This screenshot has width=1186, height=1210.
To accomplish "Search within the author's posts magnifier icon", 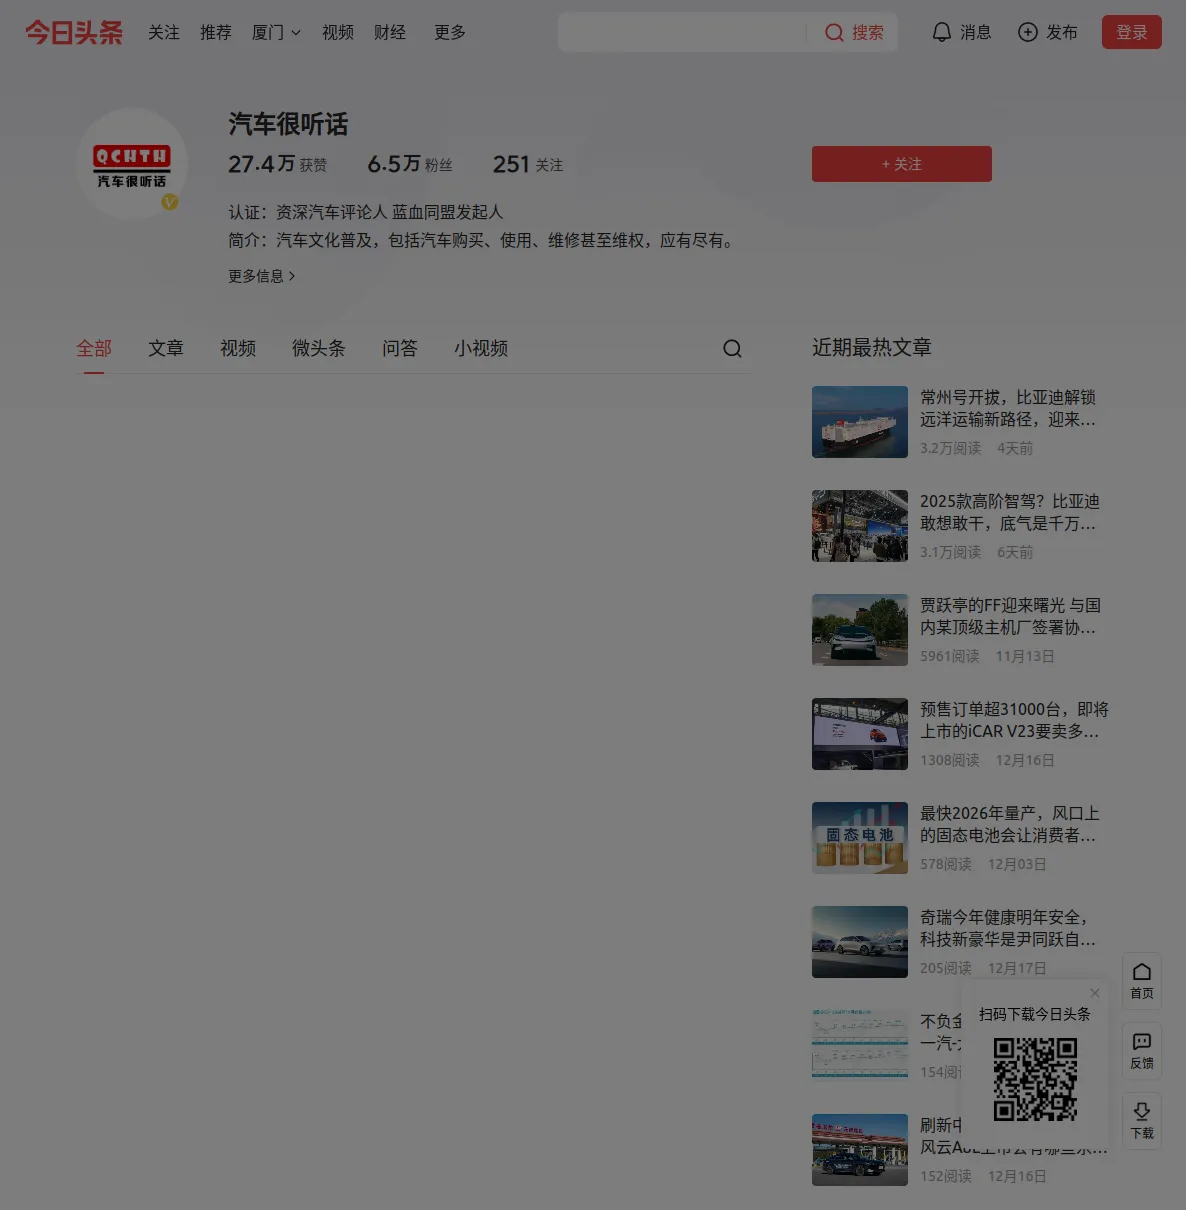I will [732, 348].
